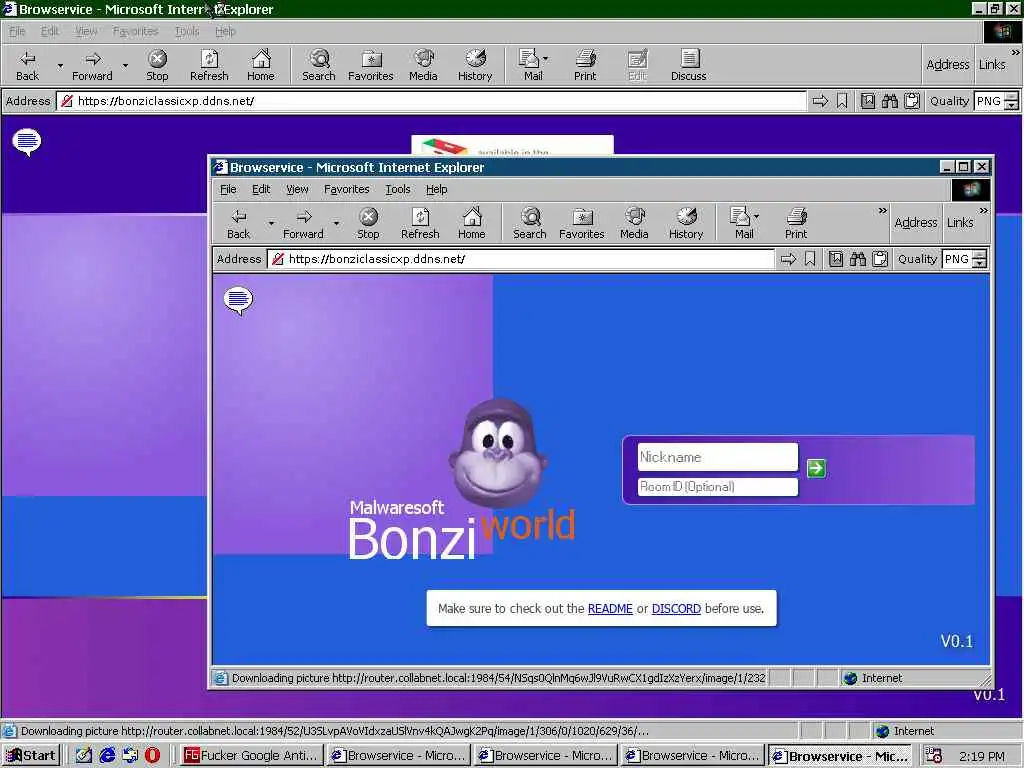Screen dimensions: 1024x768
Task: Click front window address URL field
Action: click(521, 259)
